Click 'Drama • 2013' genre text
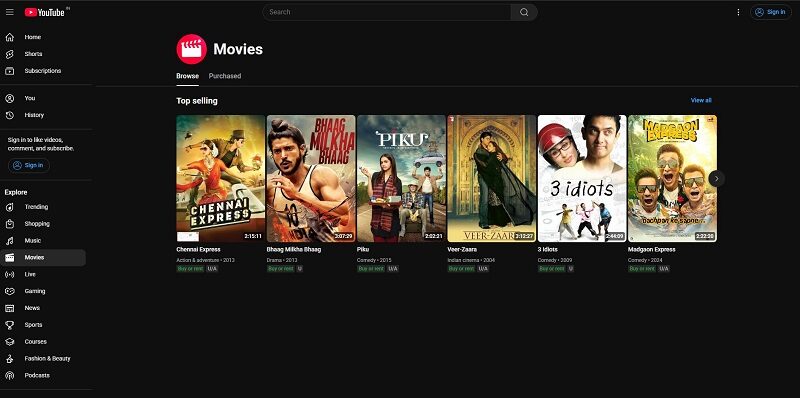 click(282, 260)
